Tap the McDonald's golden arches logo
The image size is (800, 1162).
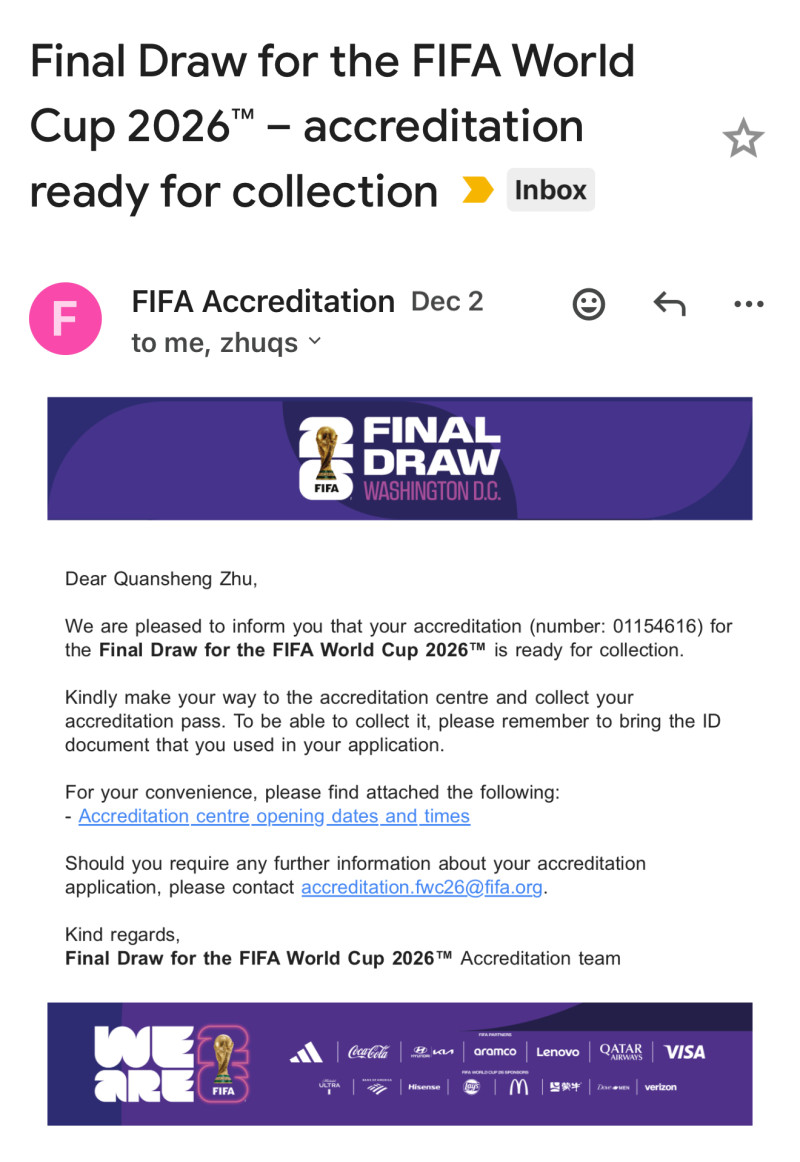(x=518, y=1087)
